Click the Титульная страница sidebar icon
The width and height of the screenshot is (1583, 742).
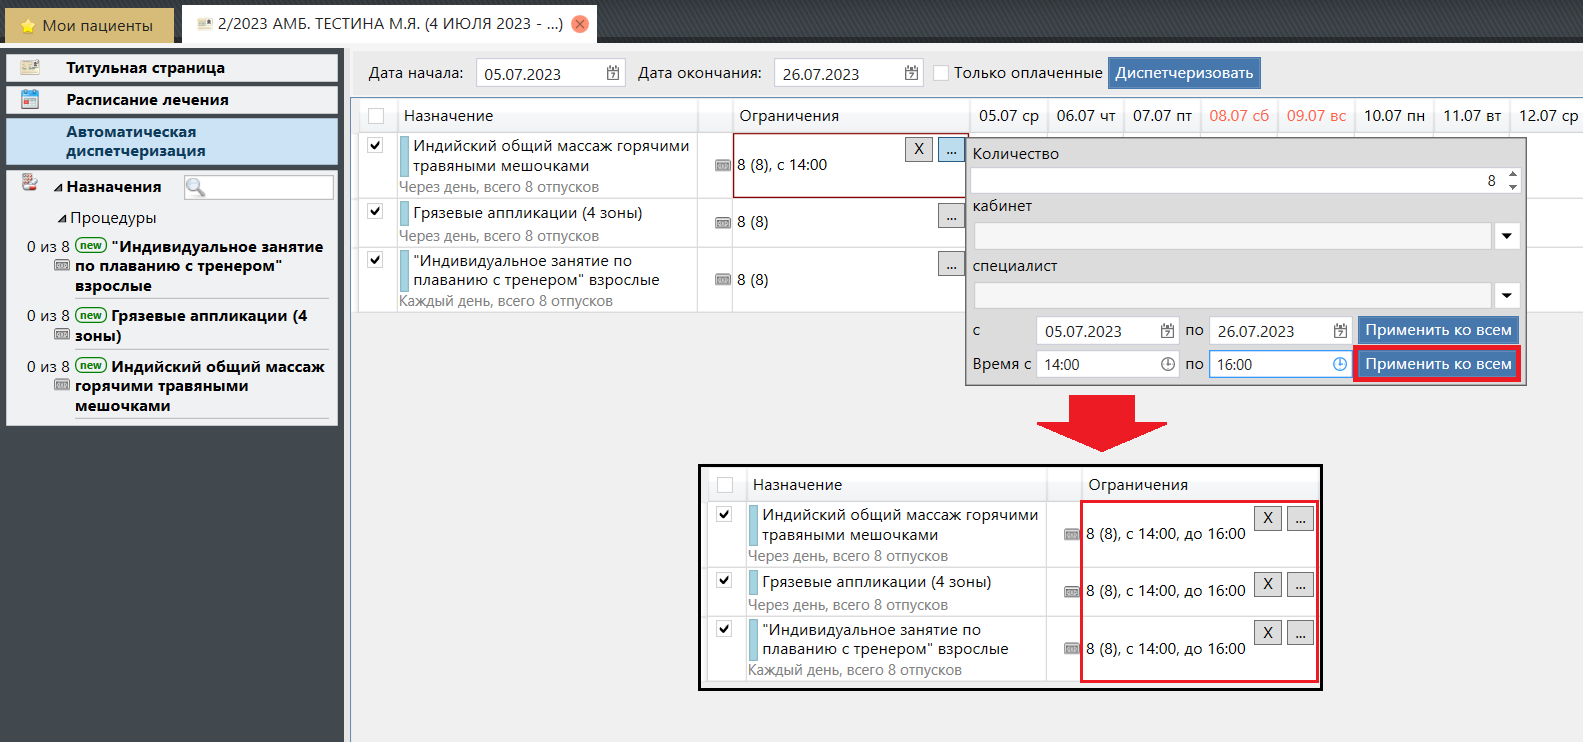(30, 68)
